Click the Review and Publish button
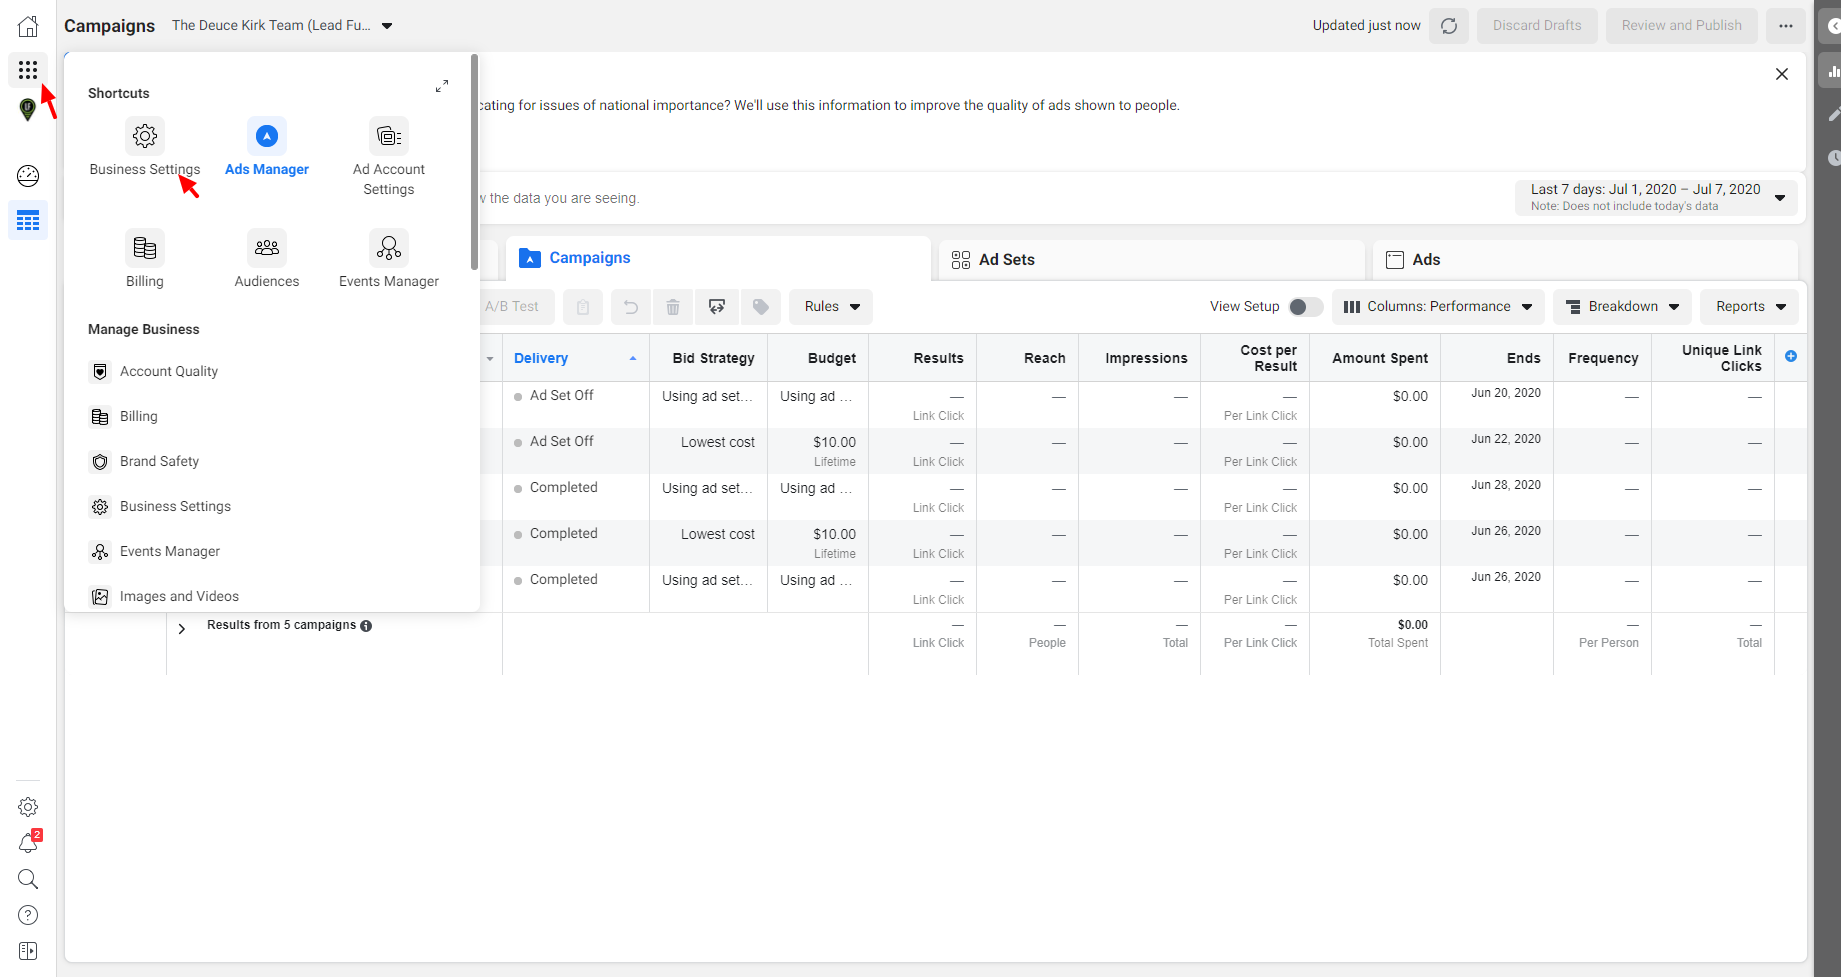 click(1682, 26)
